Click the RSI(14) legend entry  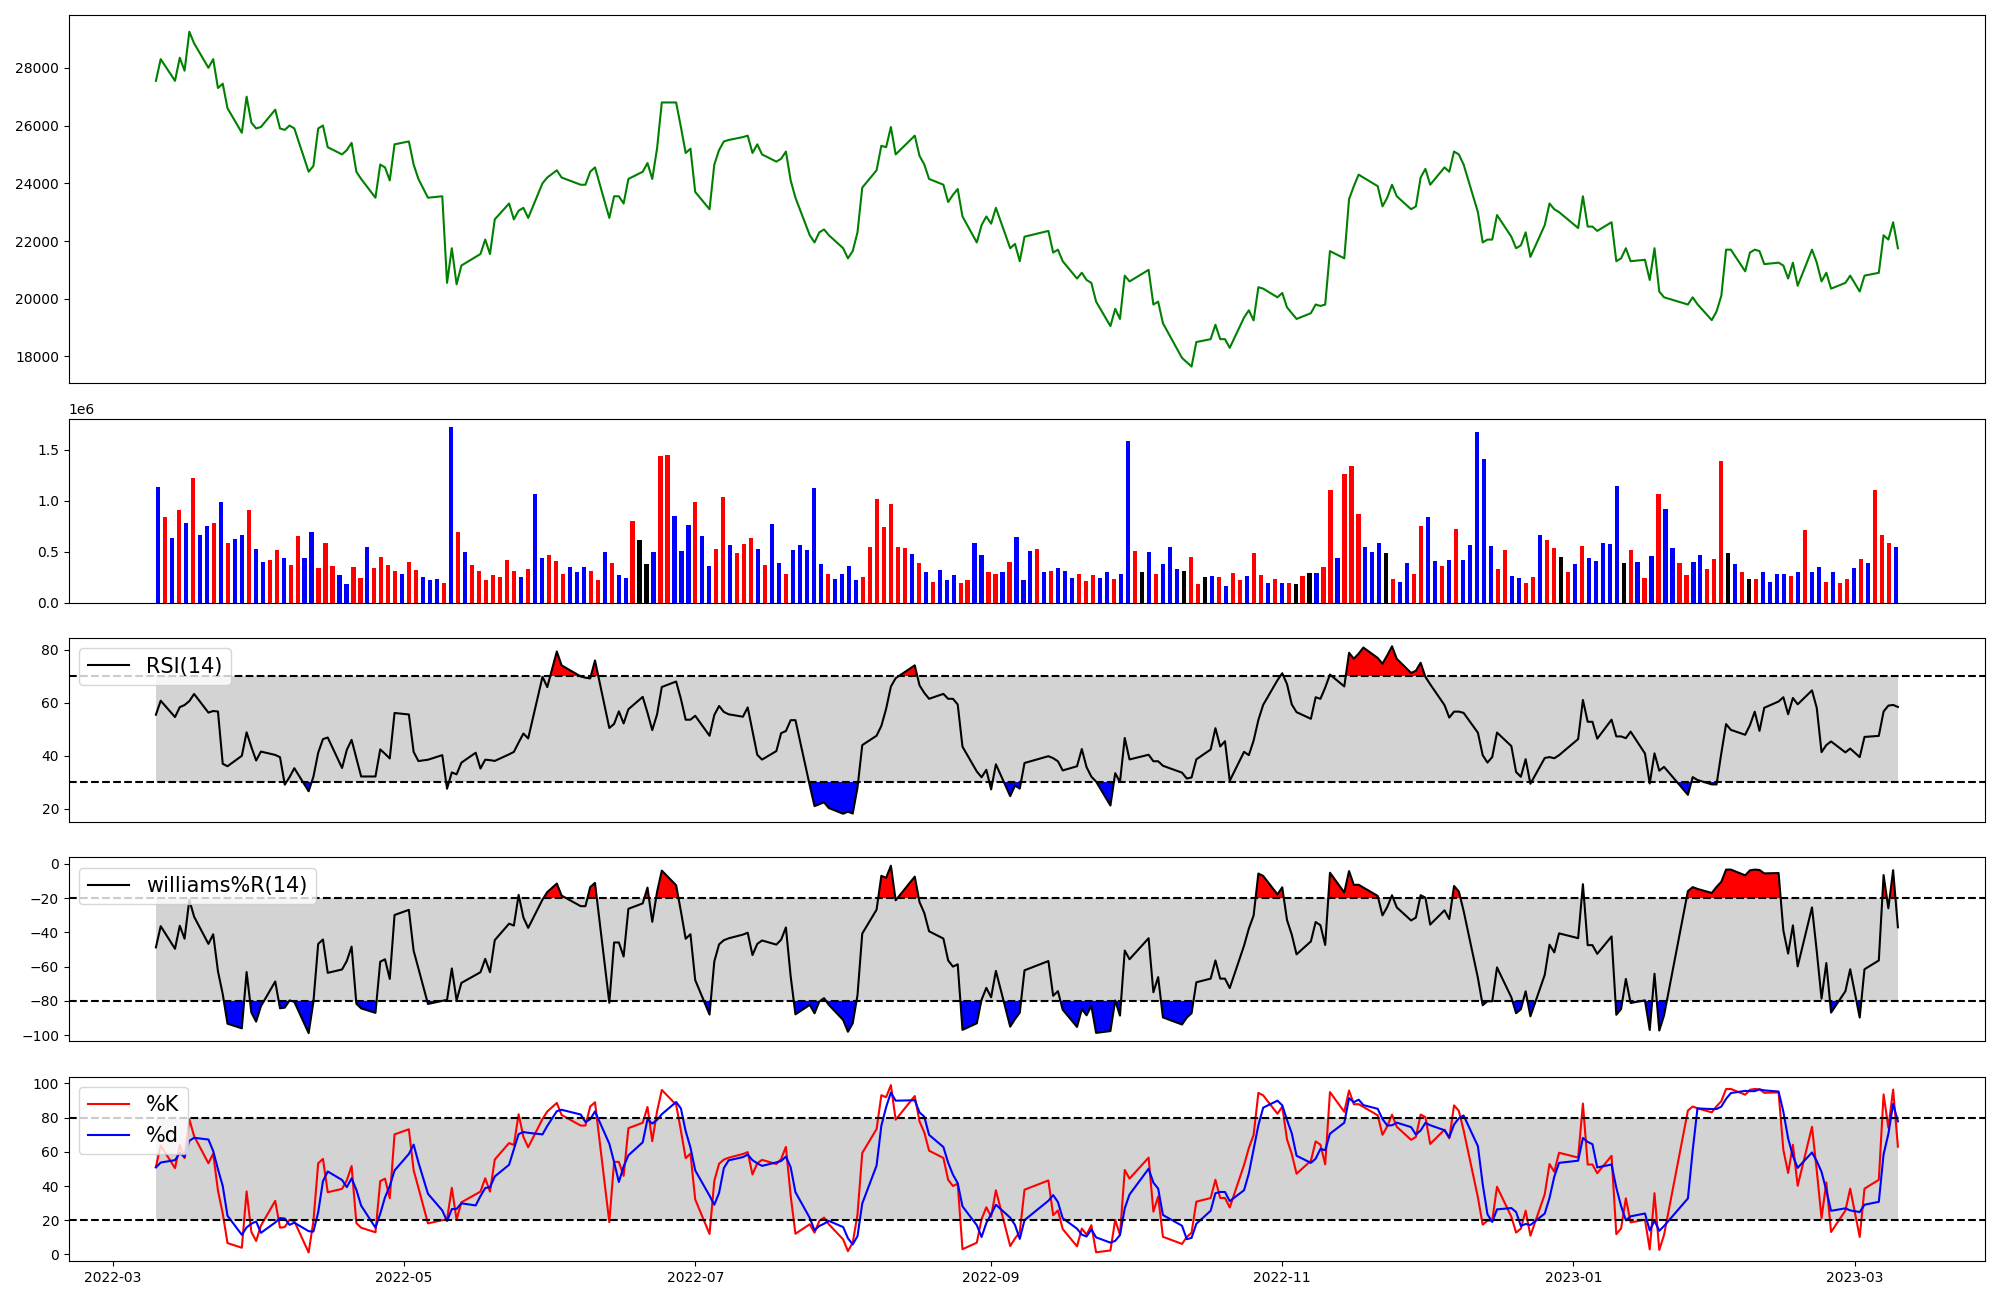[183, 666]
